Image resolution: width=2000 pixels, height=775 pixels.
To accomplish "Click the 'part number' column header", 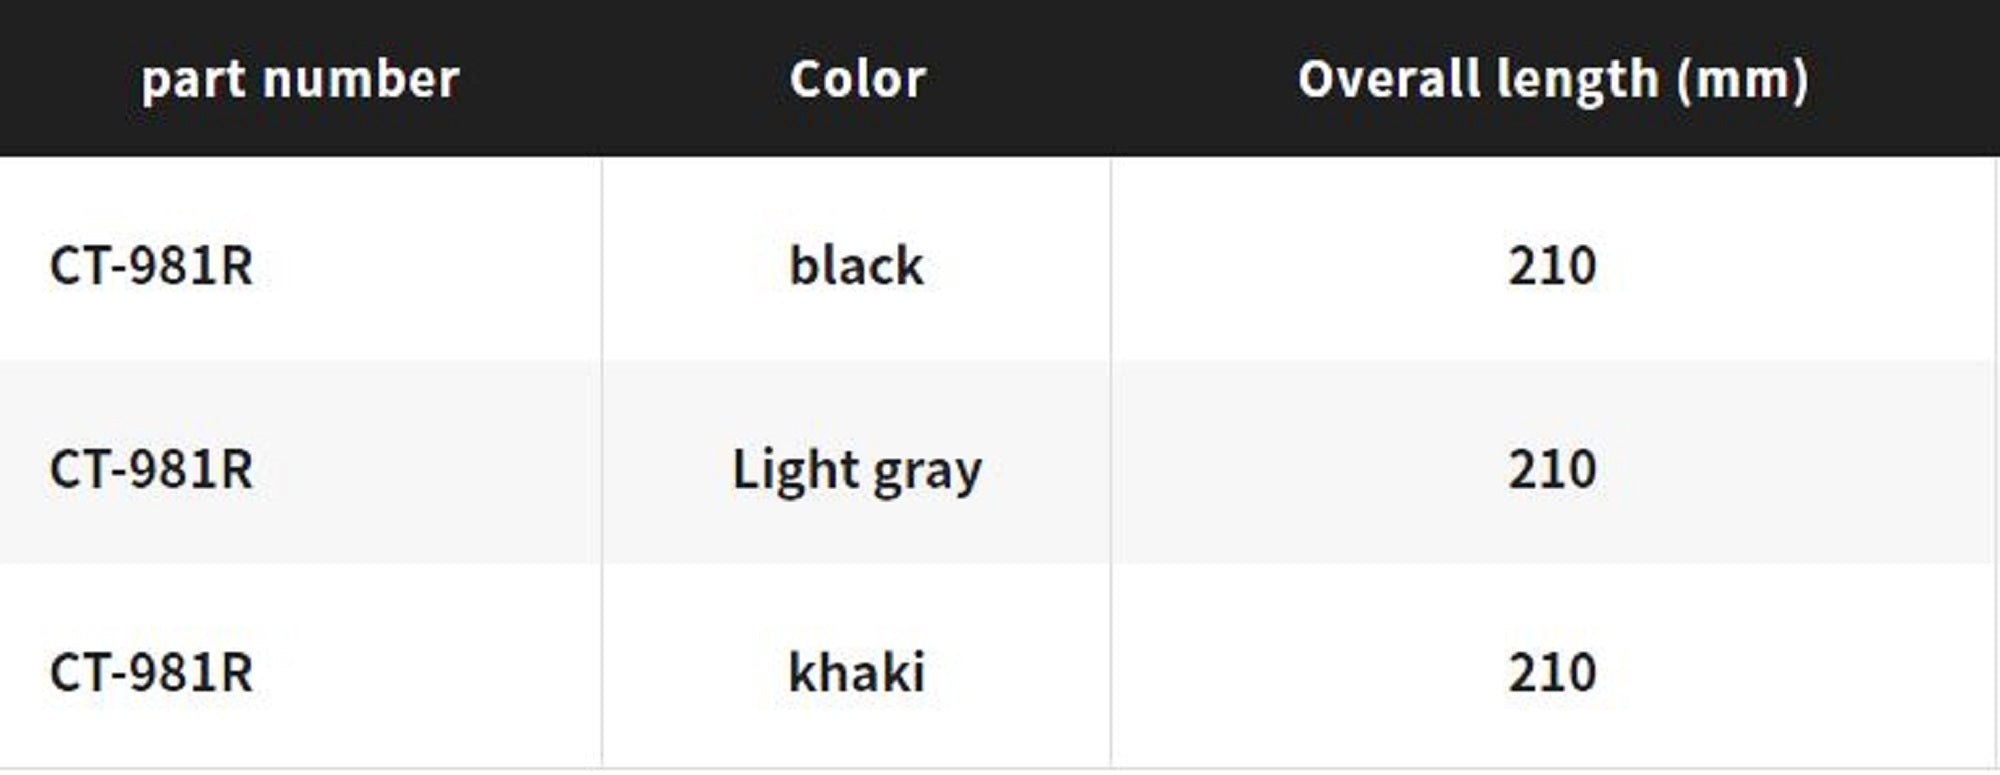I will click(x=300, y=79).
